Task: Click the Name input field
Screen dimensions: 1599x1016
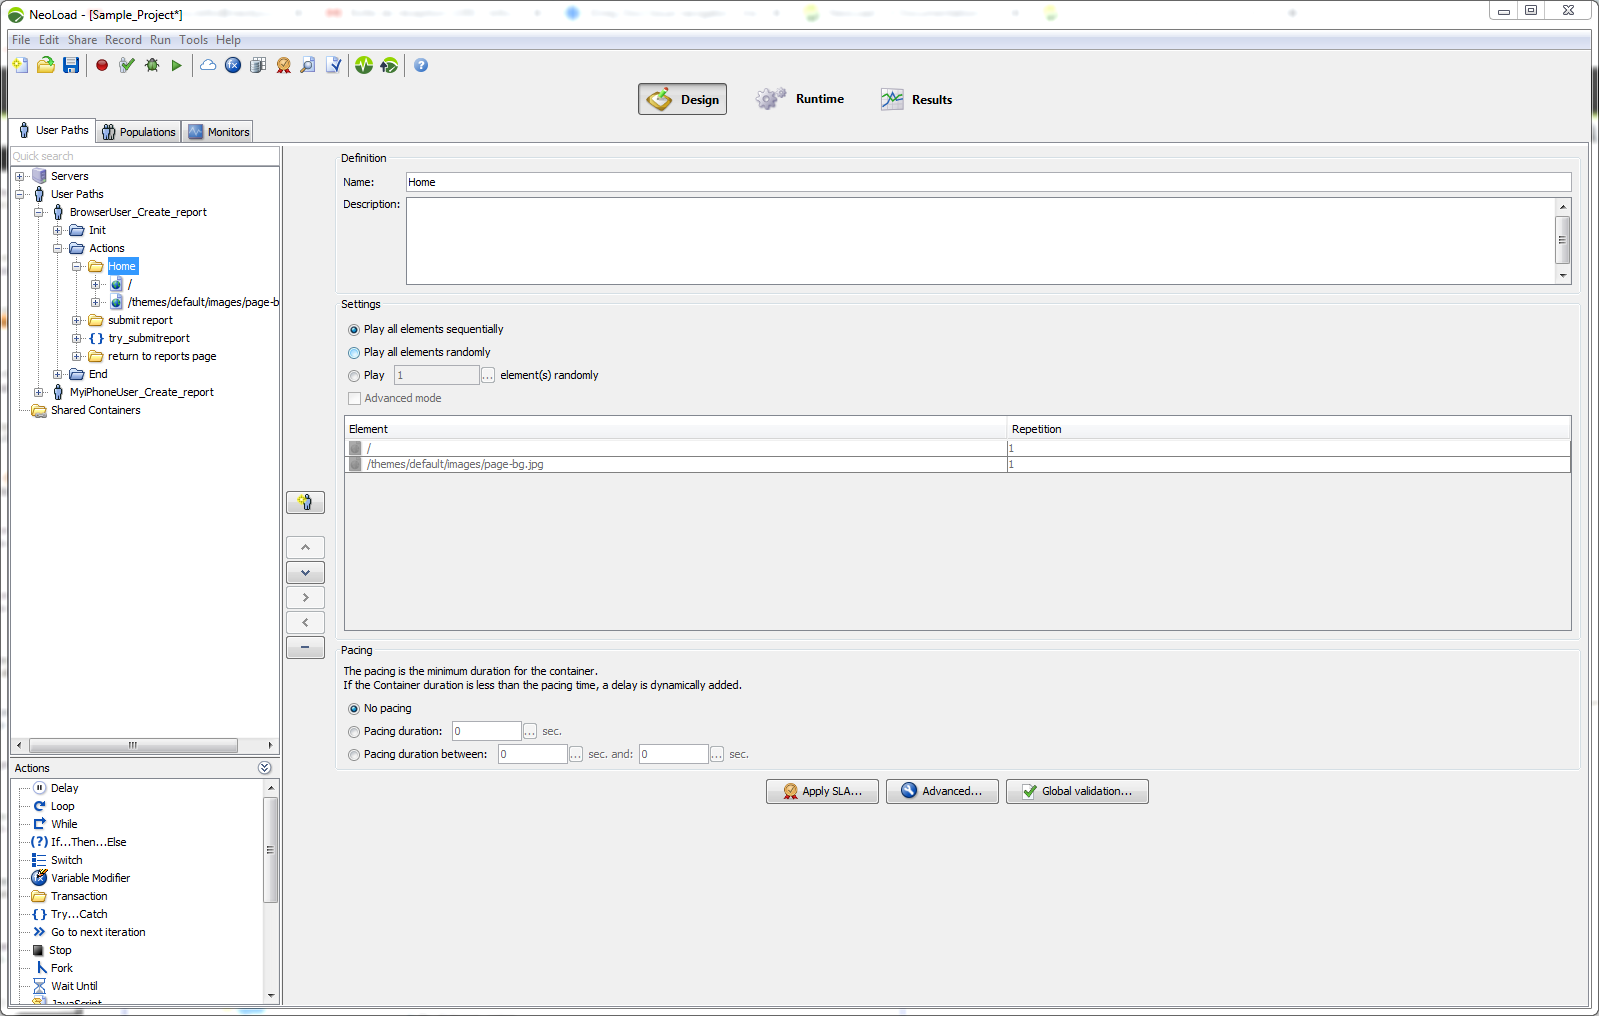Action: tap(988, 182)
